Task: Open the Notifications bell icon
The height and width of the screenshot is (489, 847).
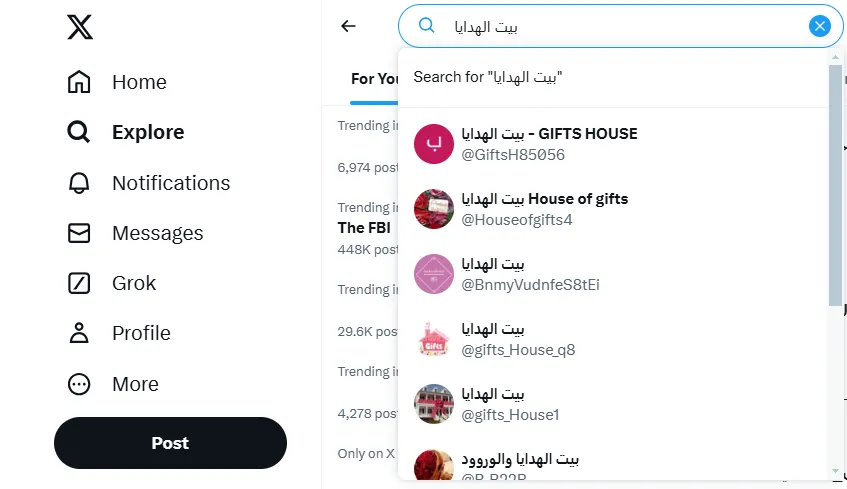Action: pyautogui.click(x=79, y=183)
